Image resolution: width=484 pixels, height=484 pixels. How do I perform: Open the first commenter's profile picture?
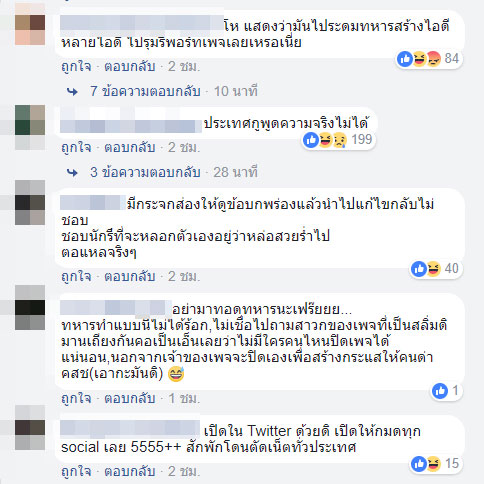pyautogui.click(x=30, y=29)
